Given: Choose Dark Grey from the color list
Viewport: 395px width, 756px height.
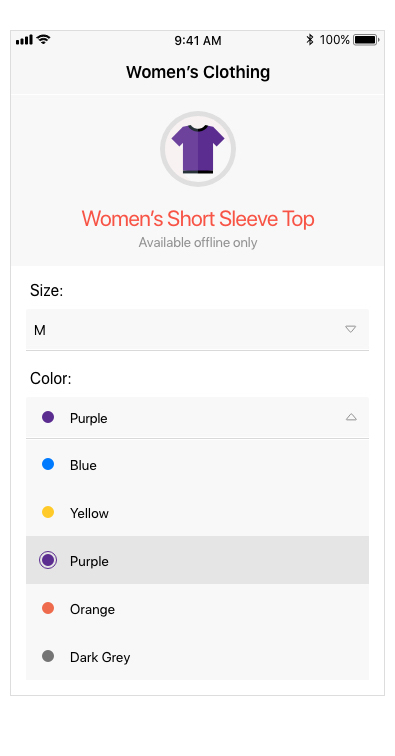Looking at the screenshot, I should pos(197,656).
